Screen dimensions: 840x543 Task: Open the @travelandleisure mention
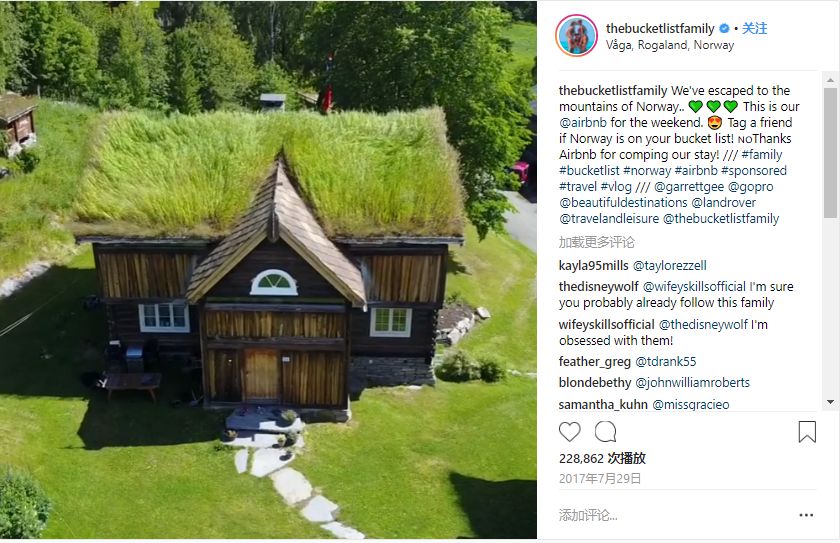coord(609,219)
